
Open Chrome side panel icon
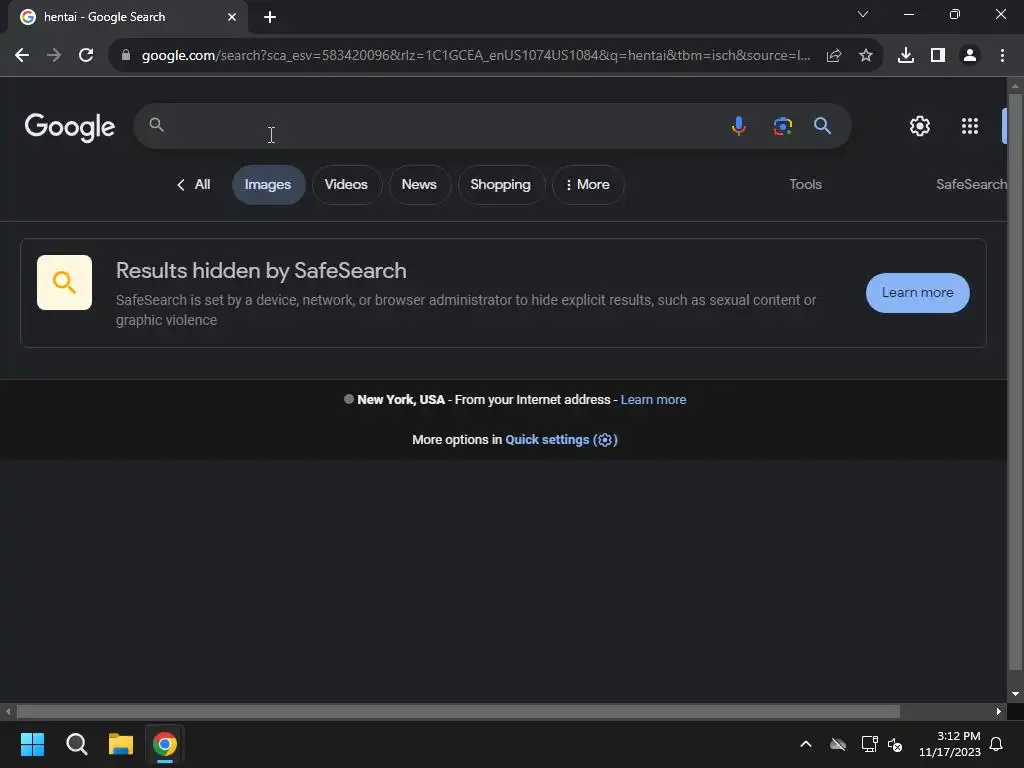(x=938, y=56)
